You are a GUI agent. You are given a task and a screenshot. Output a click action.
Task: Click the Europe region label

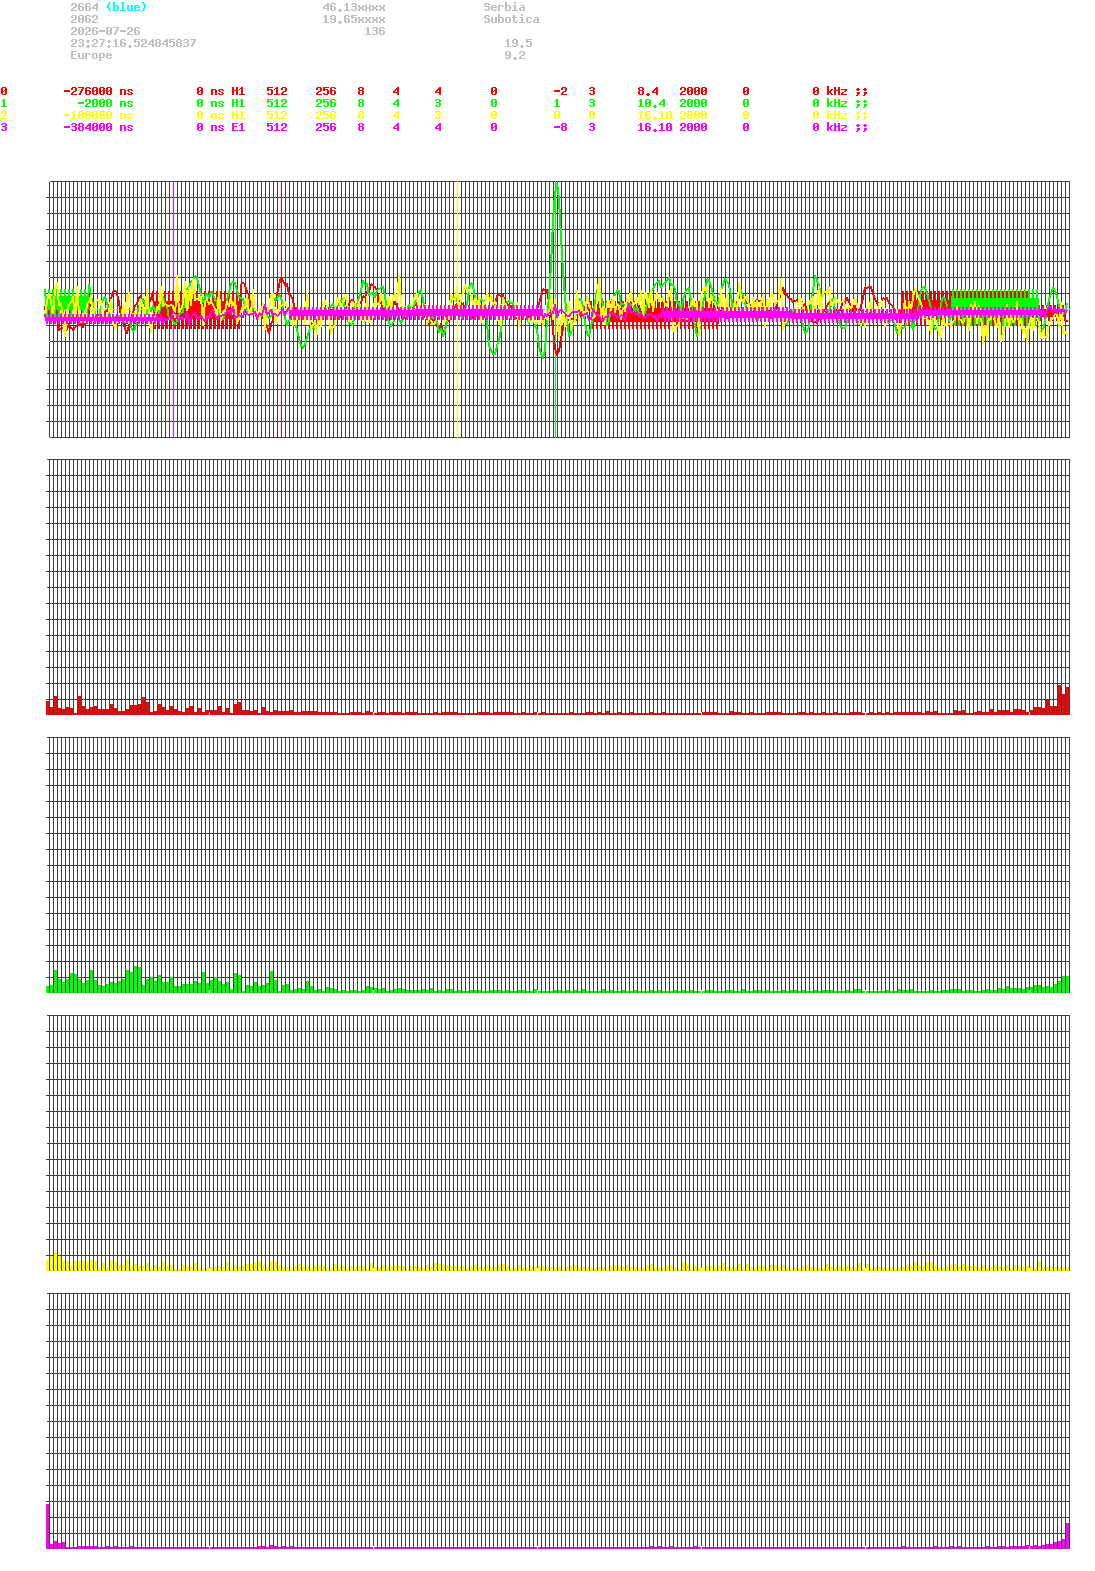[91, 55]
